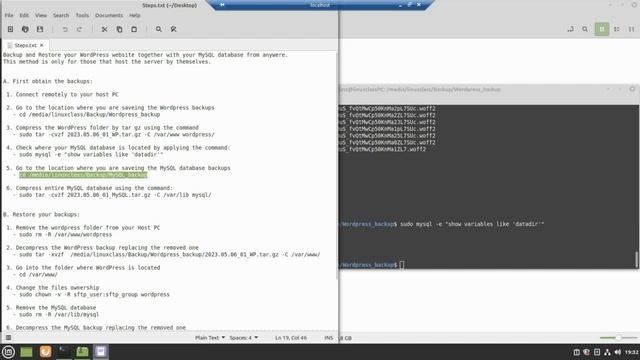640x360 pixels.
Task: Open the Linux Mint start menu
Action: tap(8, 352)
